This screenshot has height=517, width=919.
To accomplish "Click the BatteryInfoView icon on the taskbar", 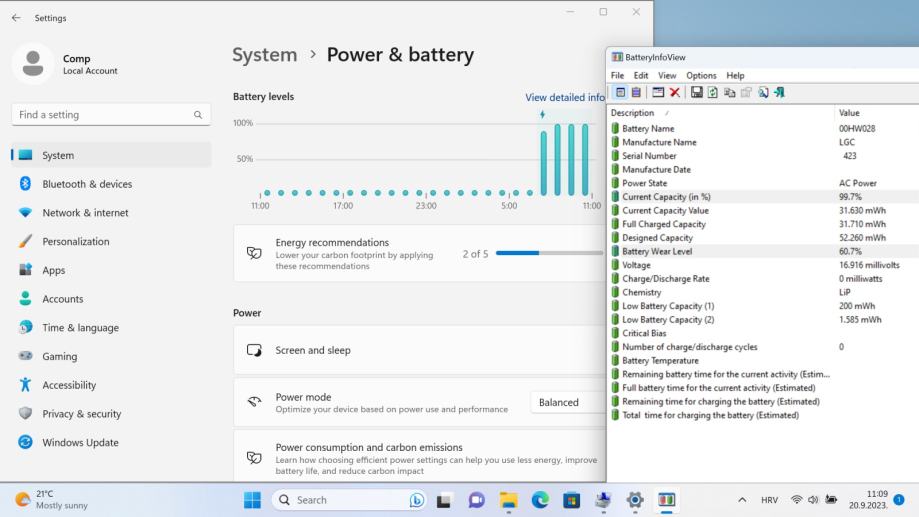I will coord(666,500).
